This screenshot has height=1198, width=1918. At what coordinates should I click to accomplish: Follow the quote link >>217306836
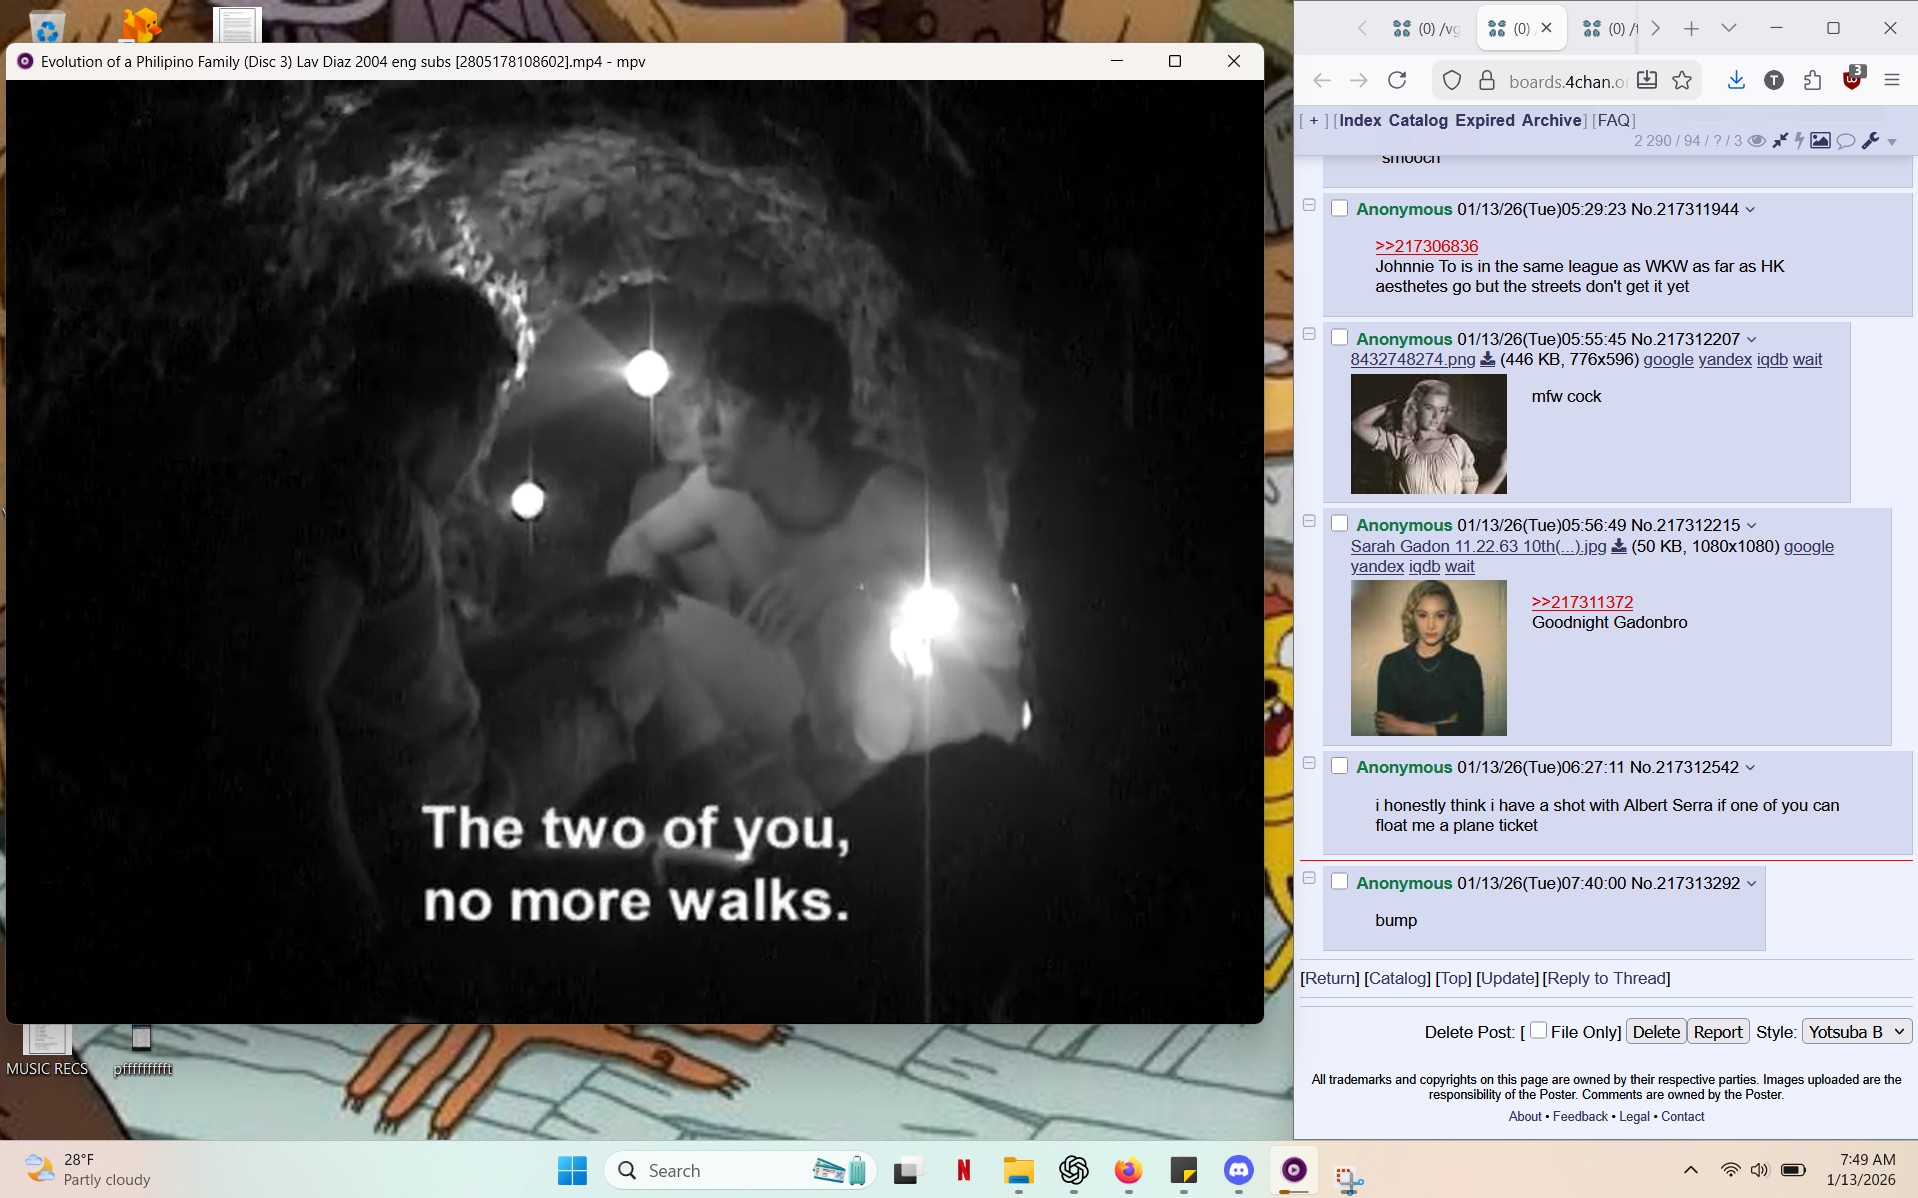point(1426,246)
